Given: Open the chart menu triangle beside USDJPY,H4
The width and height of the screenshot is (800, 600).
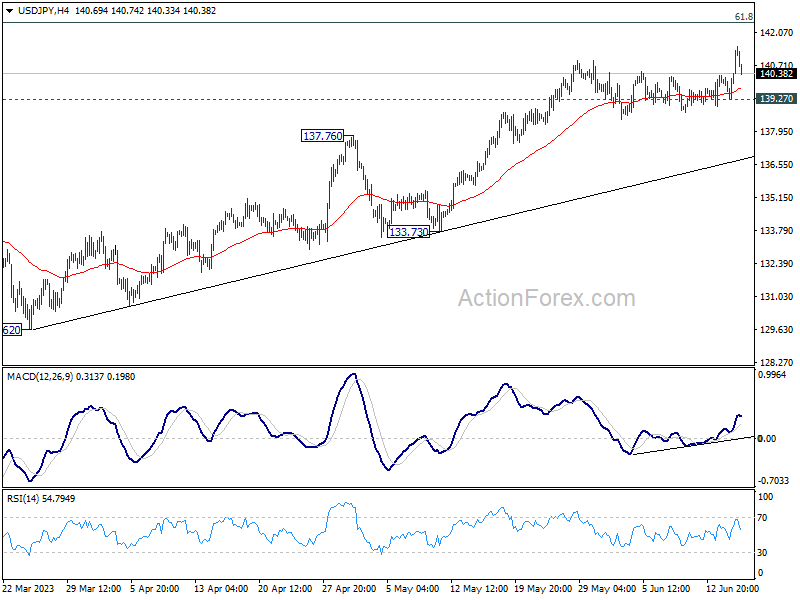Looking at the screenshot, I should pyautogui.click(x=10, y=11).
